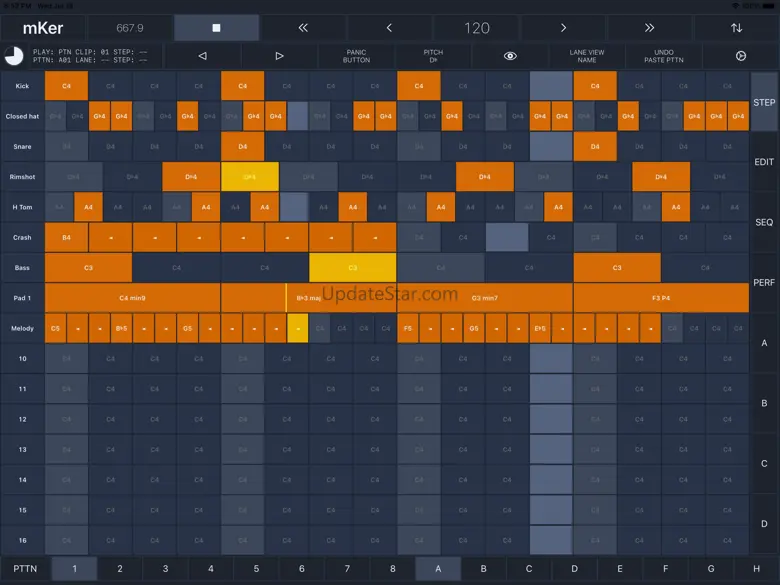Click the double right arrow tempo button
Screen dimensions: 780x585
coord(649,28)
